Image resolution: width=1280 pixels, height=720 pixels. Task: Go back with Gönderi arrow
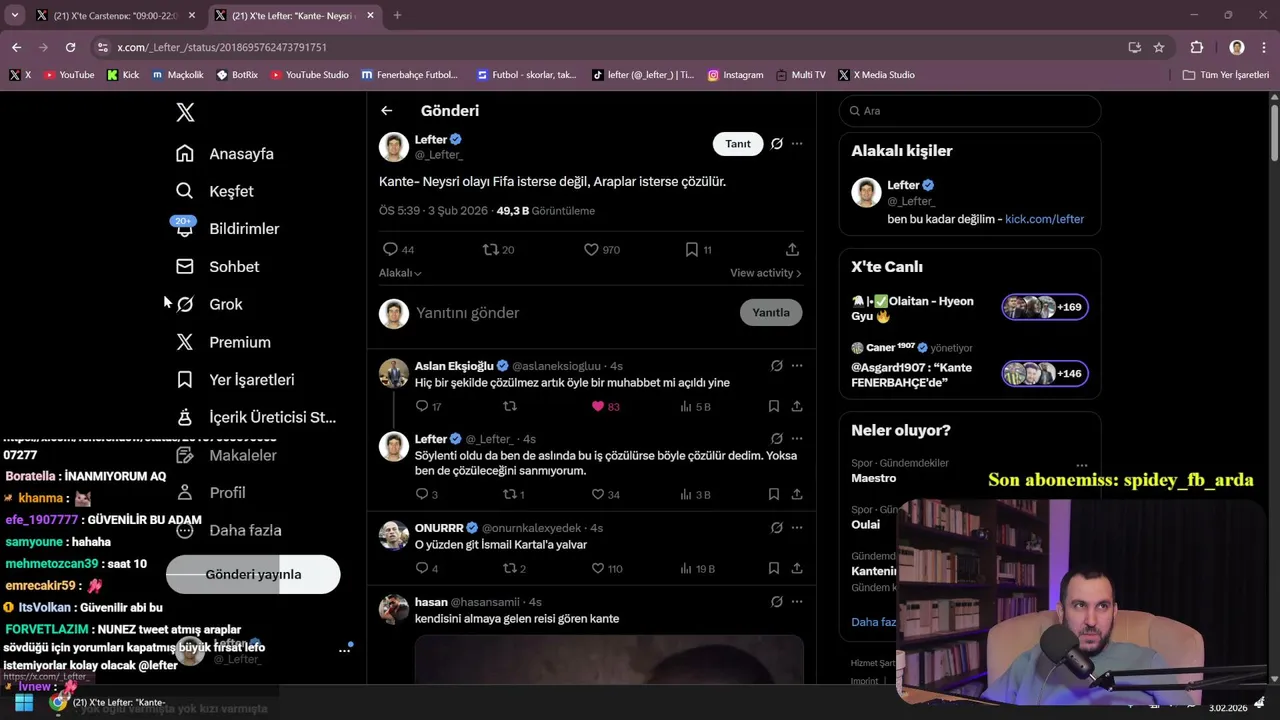point(386,111)
